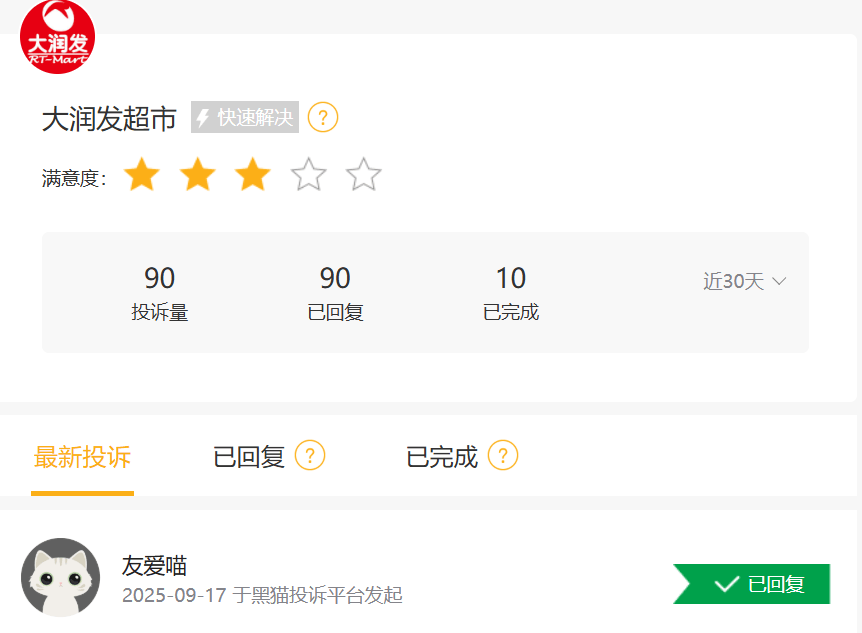Open user 友爱喵's profile name
Screen dimensions: 862x633
(154, 566)
